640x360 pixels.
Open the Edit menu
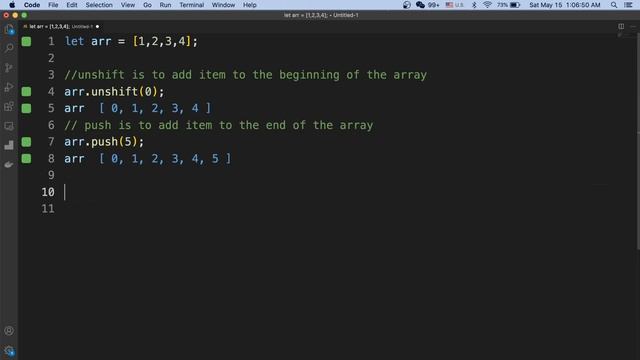(72, 5)
